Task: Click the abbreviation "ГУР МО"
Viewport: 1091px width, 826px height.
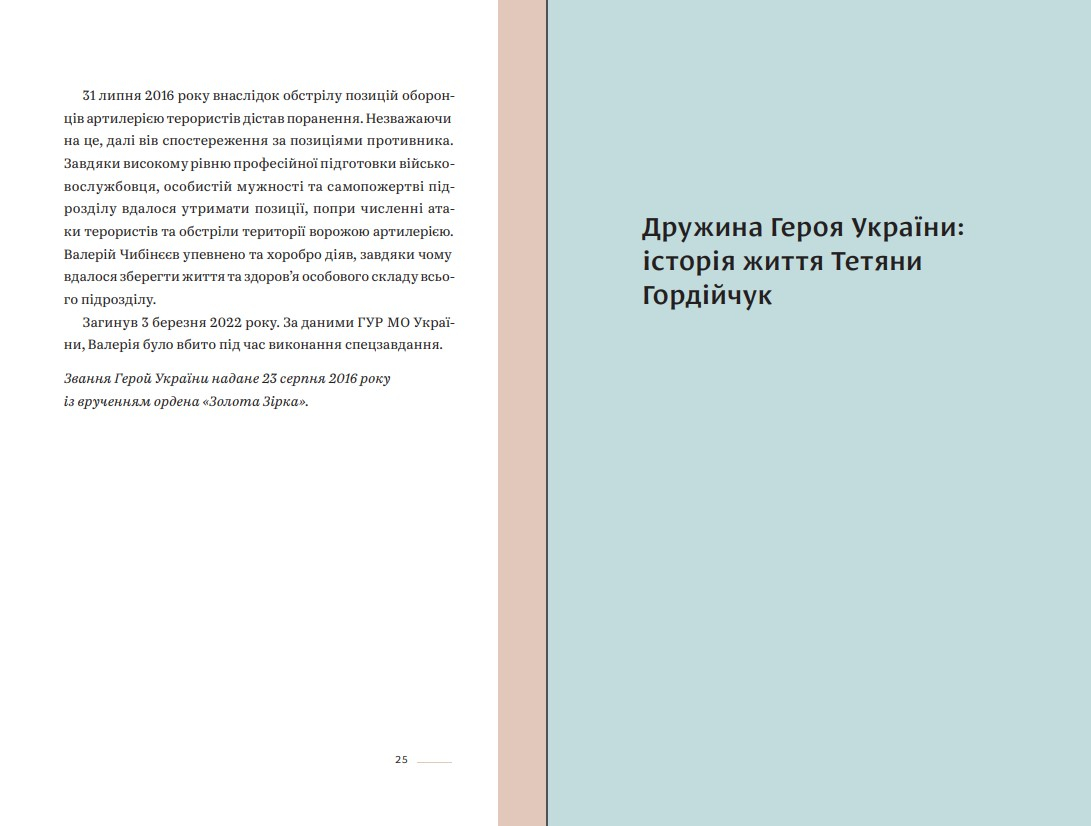Action: pos(391,322)
